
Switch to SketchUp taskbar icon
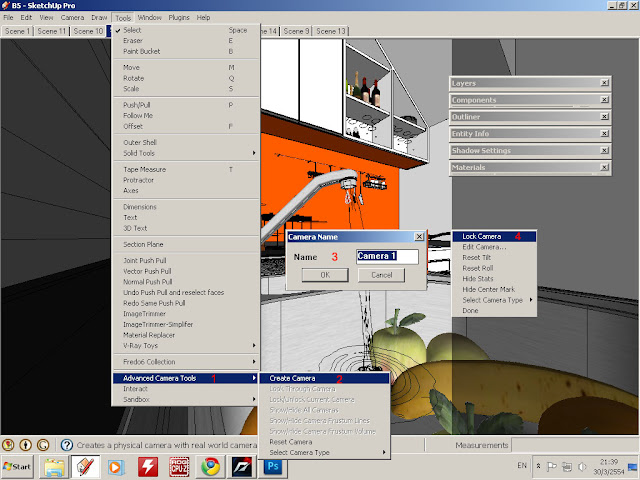pos(85,467)
